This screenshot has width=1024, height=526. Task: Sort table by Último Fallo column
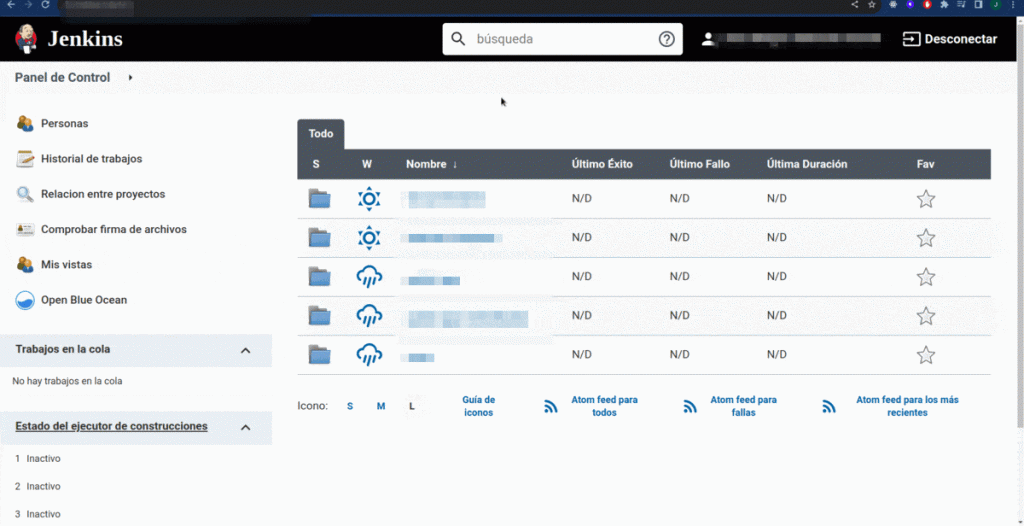(x=699, y=165)
